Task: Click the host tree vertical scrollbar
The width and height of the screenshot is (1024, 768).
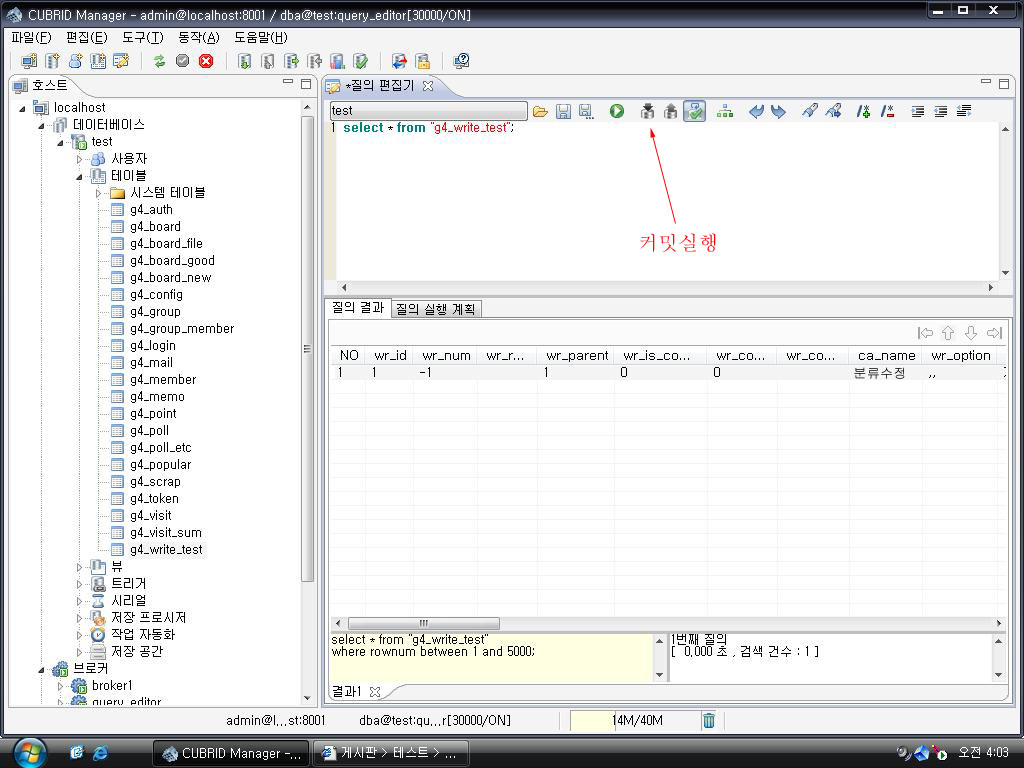Action: click(308, 348)
